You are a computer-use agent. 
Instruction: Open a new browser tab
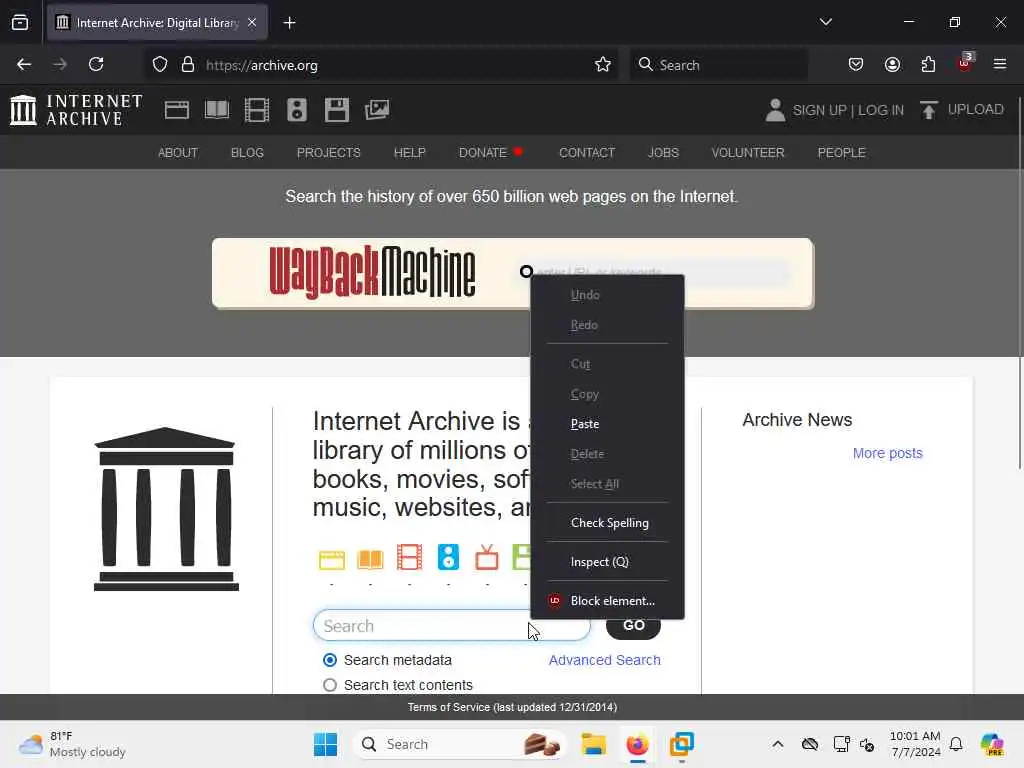(x=289, y=23)
